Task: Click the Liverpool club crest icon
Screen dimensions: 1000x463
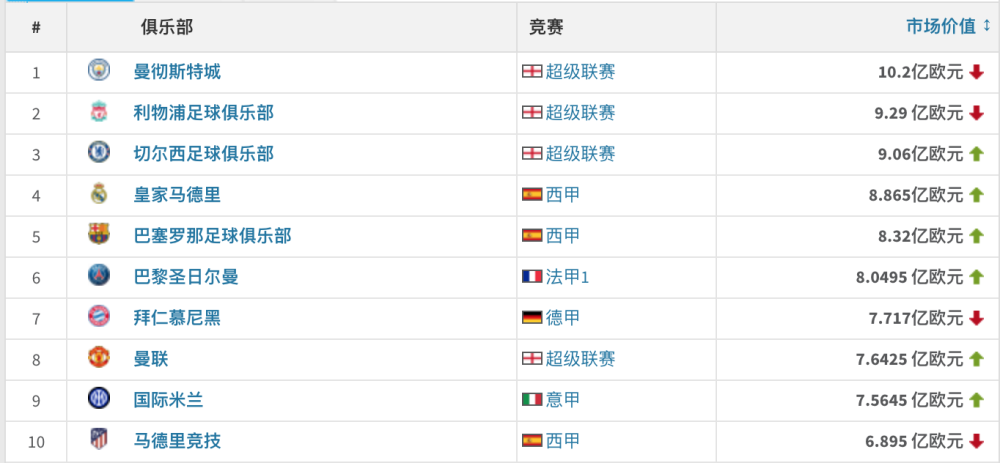Action: click(x=99, y=112)
